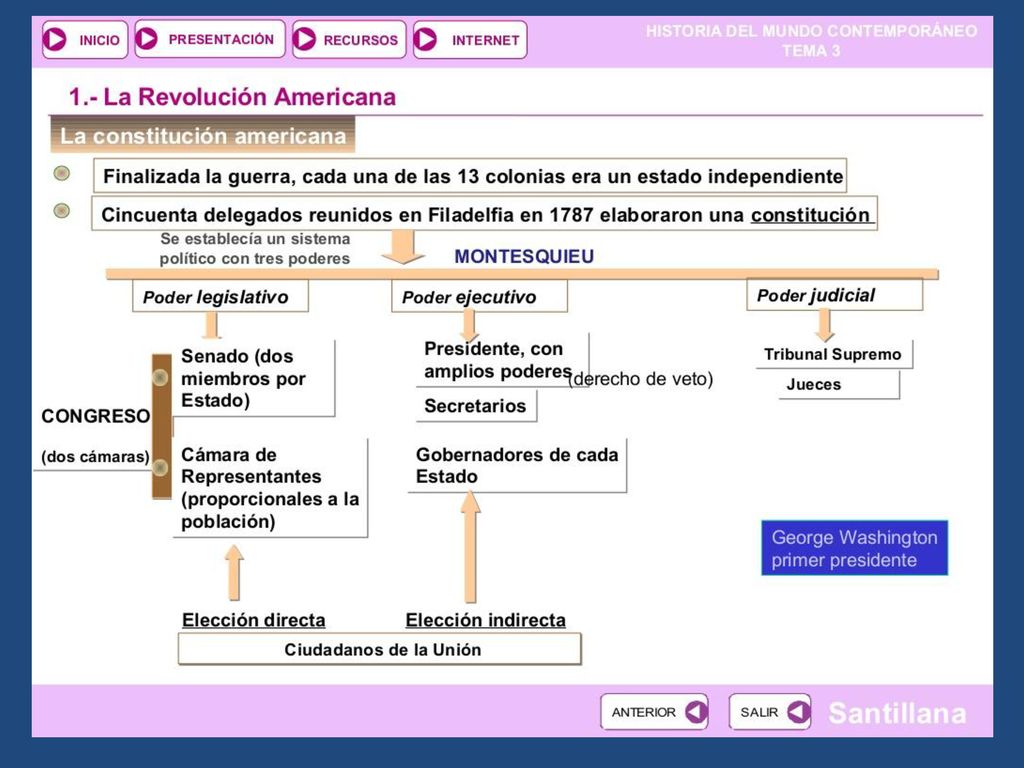Open the INTERNET label
The width and height of the screenshot is (1024, 768).
485,40
